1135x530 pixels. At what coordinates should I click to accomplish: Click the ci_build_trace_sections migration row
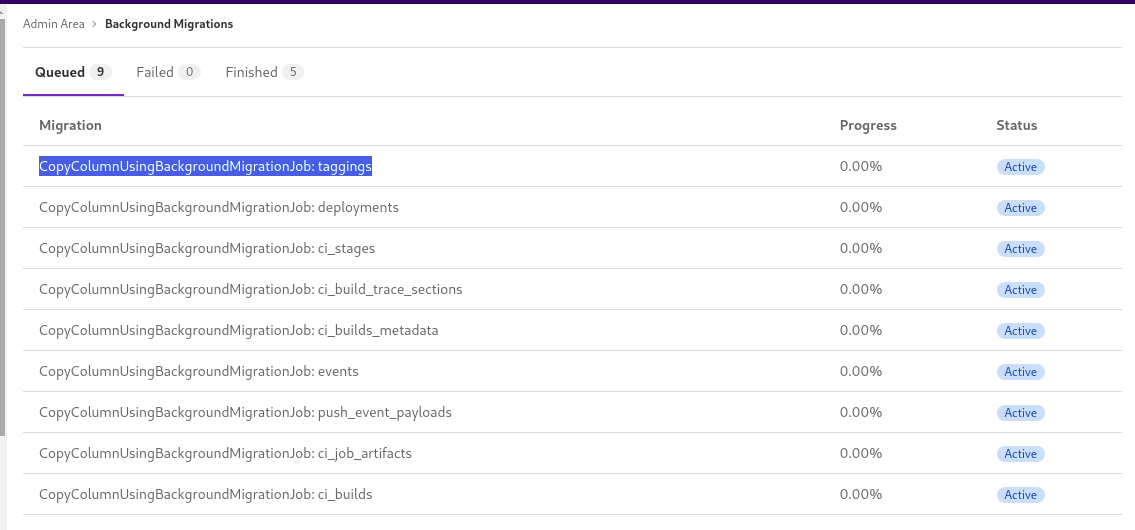click(250, 289)
